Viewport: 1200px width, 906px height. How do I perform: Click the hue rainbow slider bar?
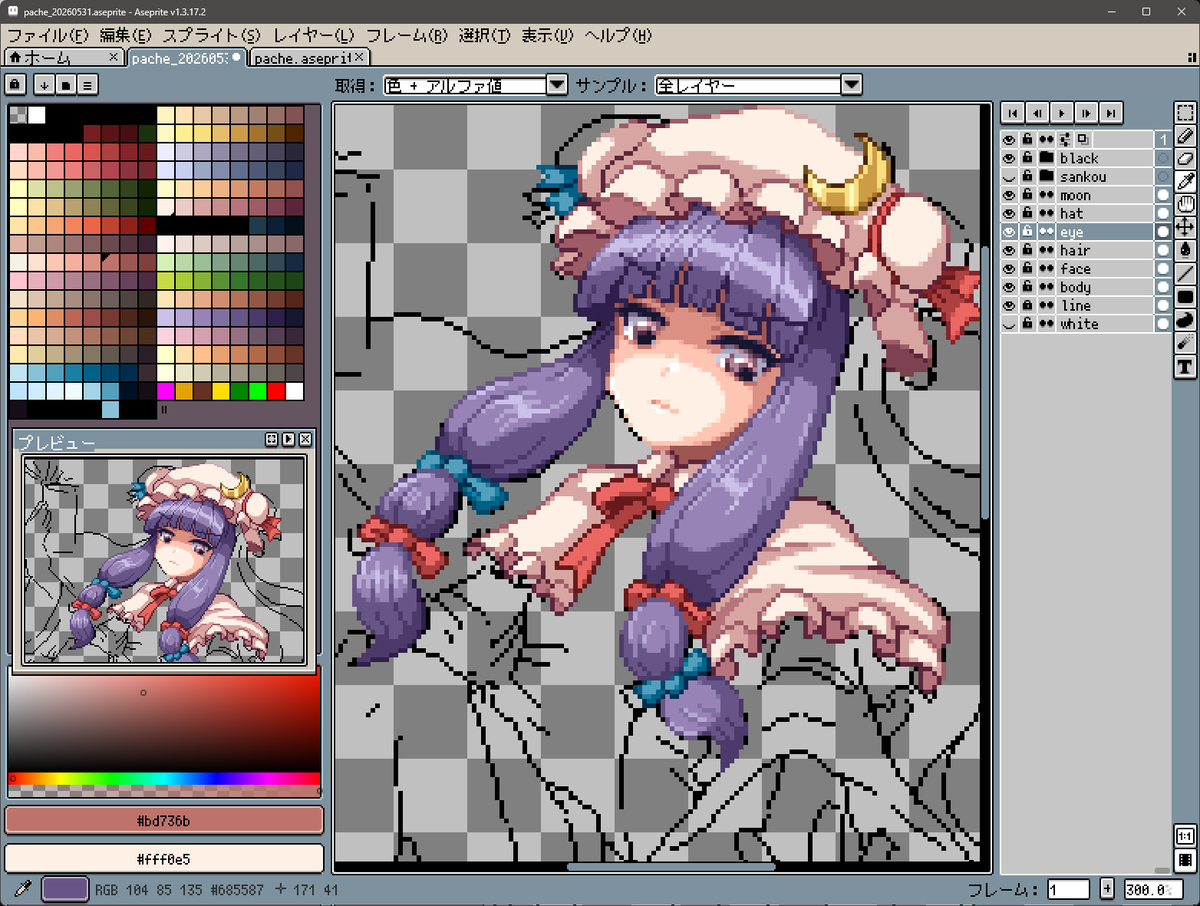pyautogui.click(x=164, y=778)
